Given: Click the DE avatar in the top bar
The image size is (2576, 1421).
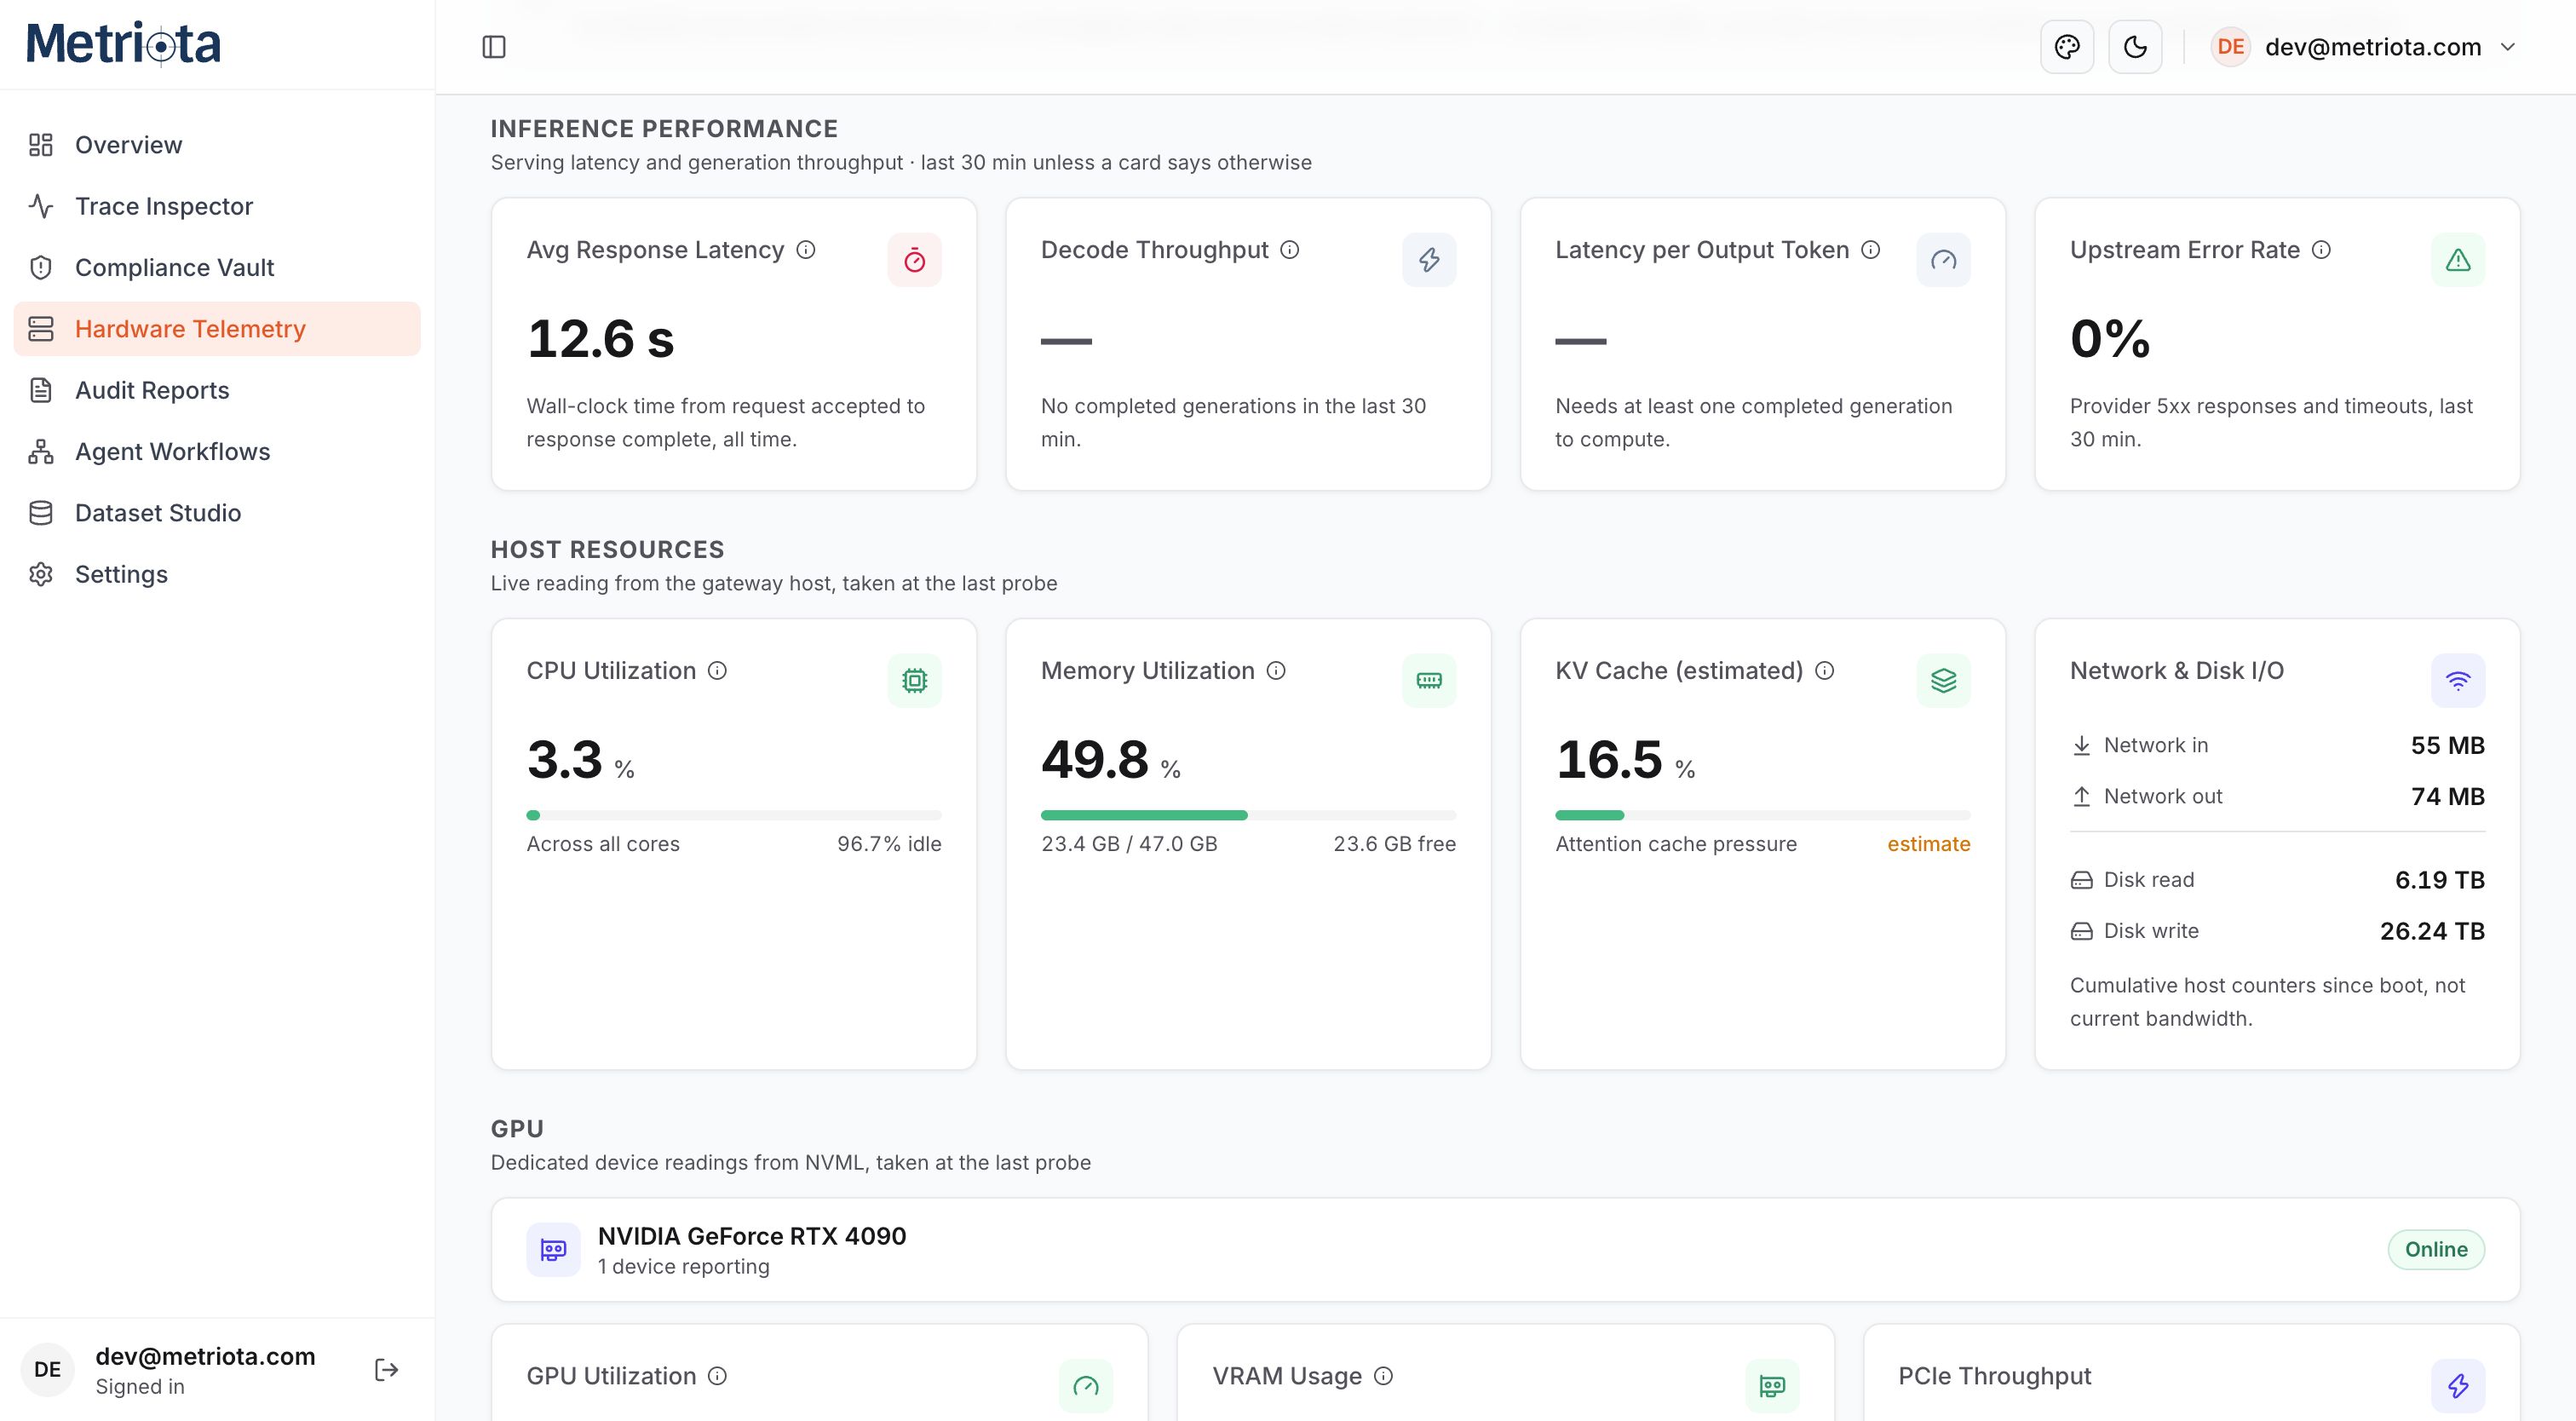Looking at the screenshot, I should [x=2230, y=47].
